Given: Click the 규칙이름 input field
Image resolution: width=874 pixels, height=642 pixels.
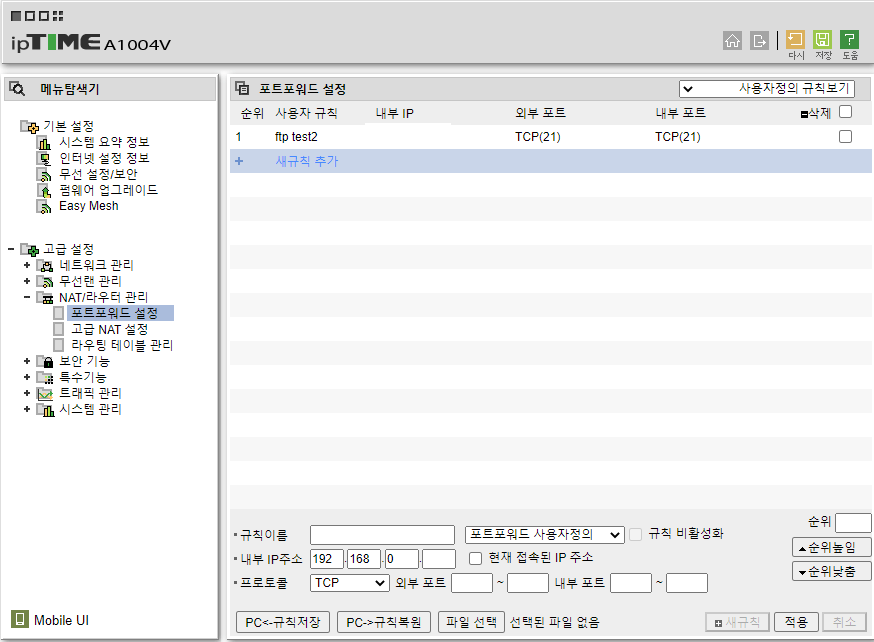Looking at the screenshot, I should (382, 535).
